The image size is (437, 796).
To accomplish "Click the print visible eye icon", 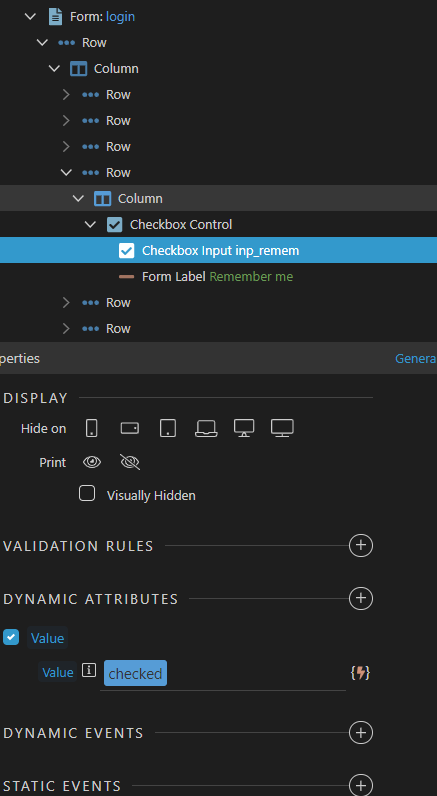I will coord(92,462).
